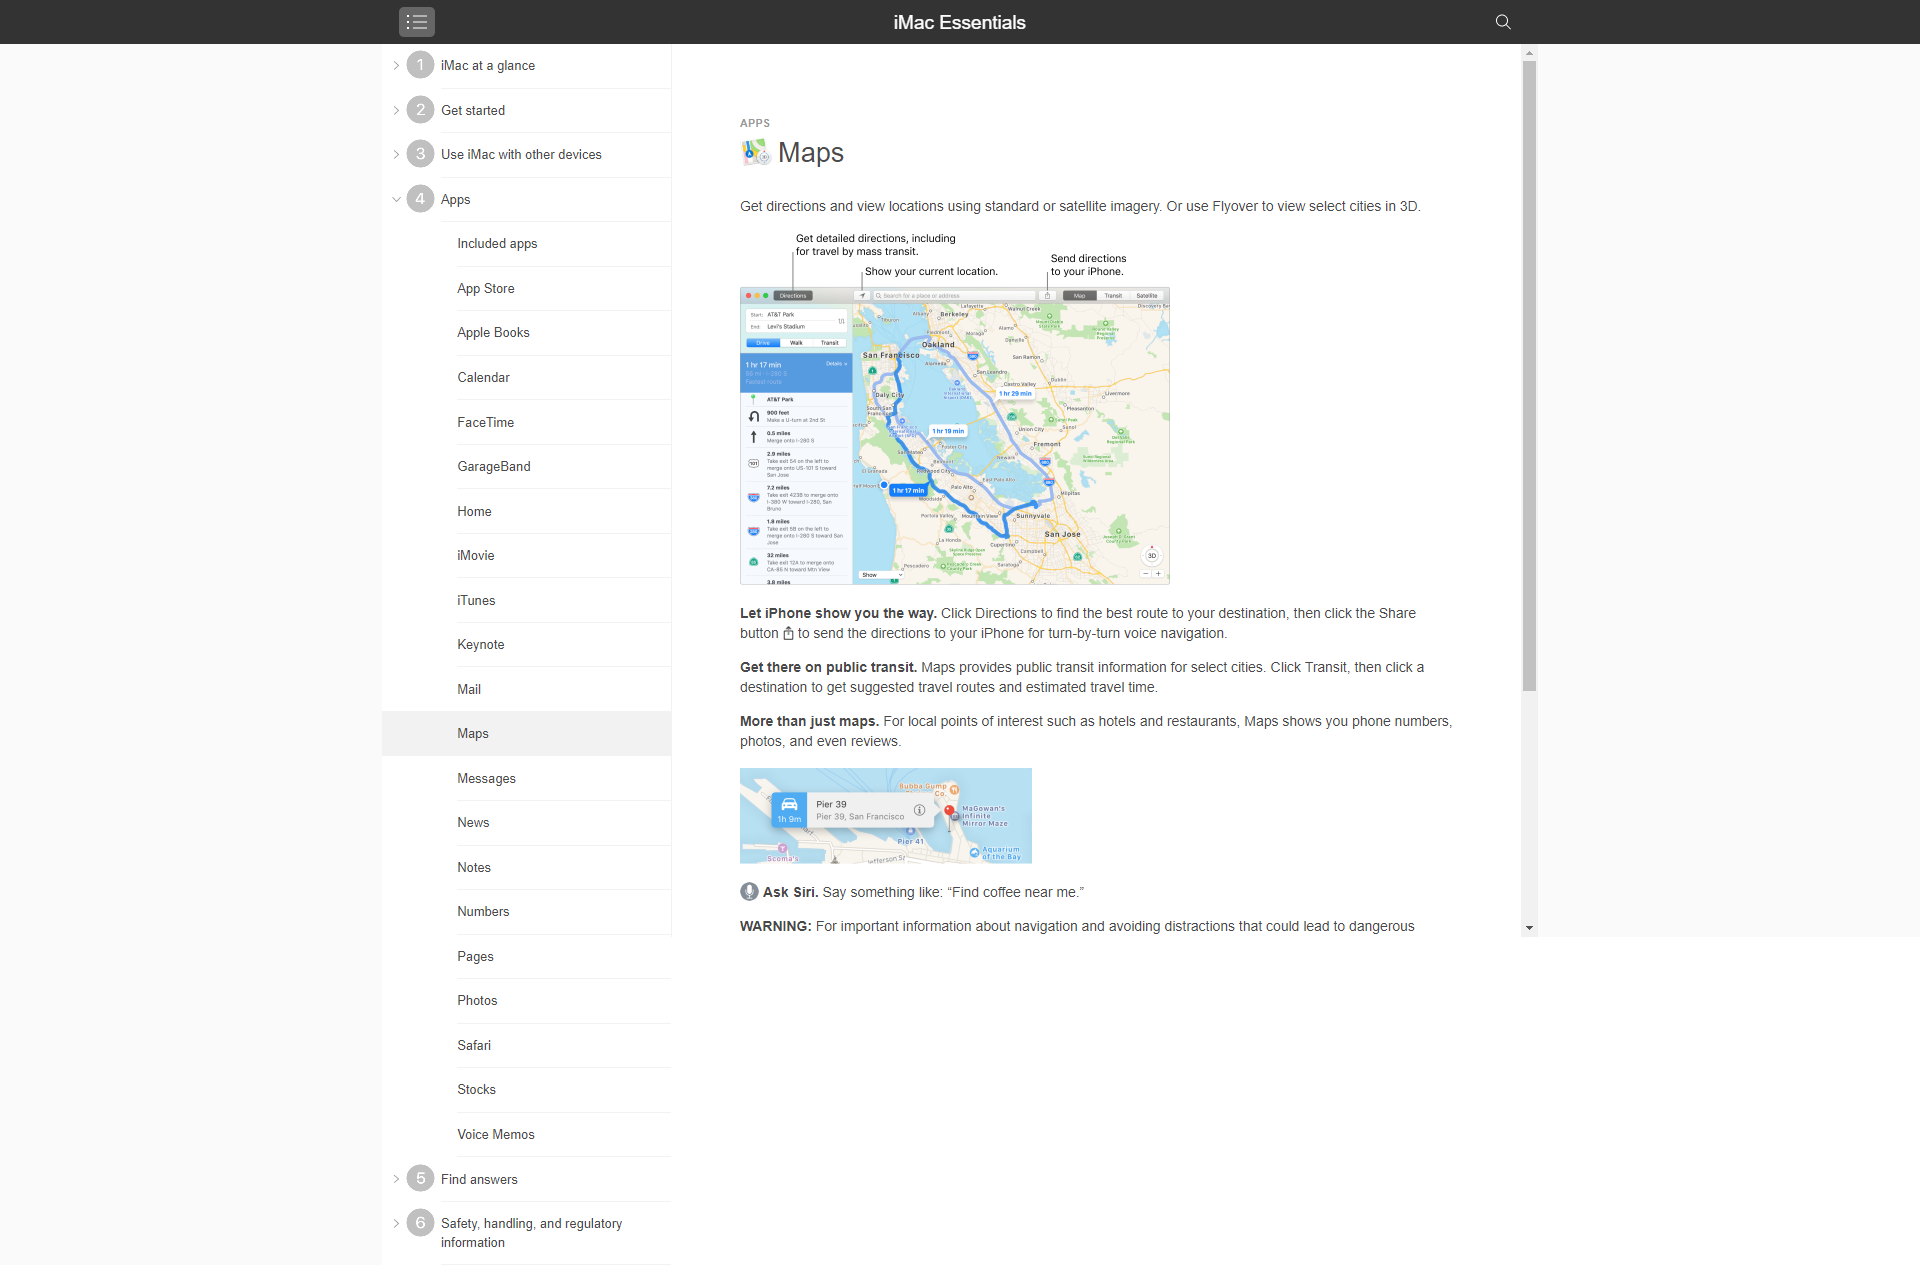
Task: Click Apps chapter title
Action: pyautogui.click(x=455, y=199)
